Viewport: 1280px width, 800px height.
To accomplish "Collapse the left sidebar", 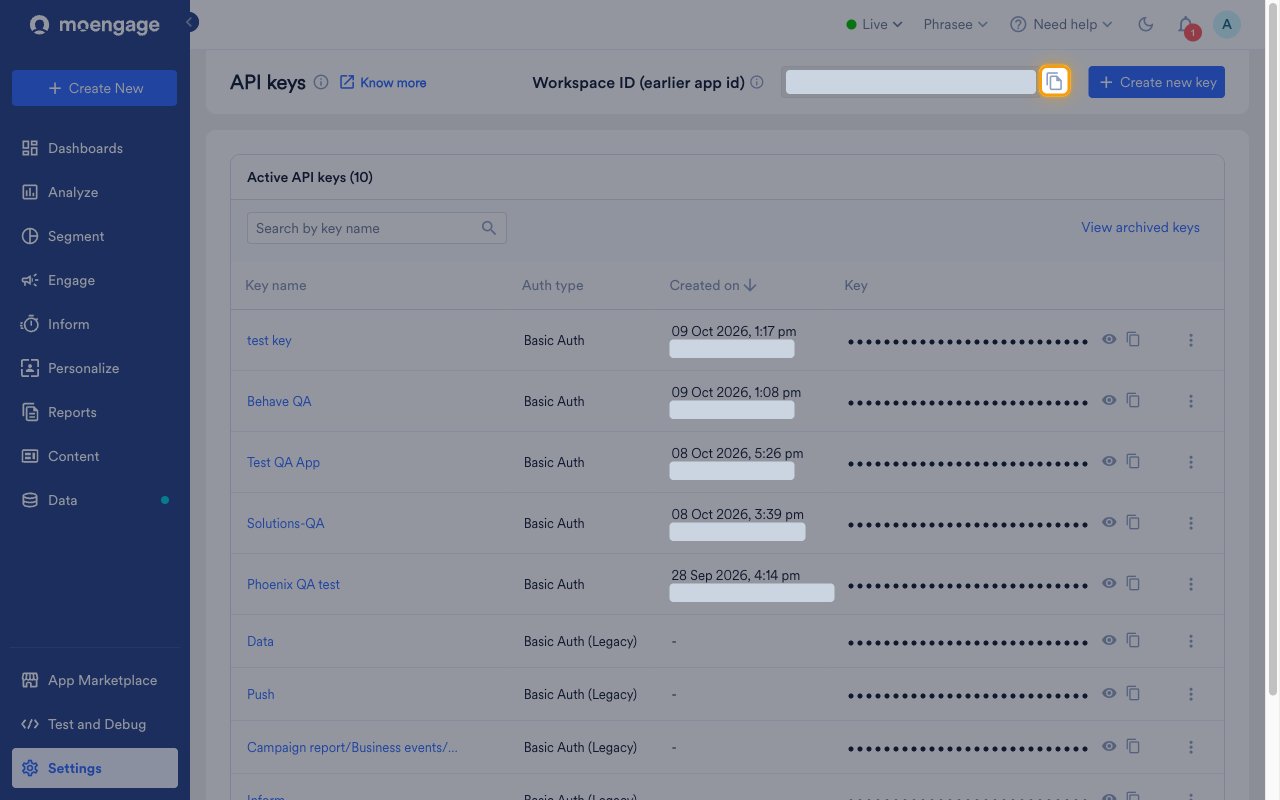I will 191,22.
